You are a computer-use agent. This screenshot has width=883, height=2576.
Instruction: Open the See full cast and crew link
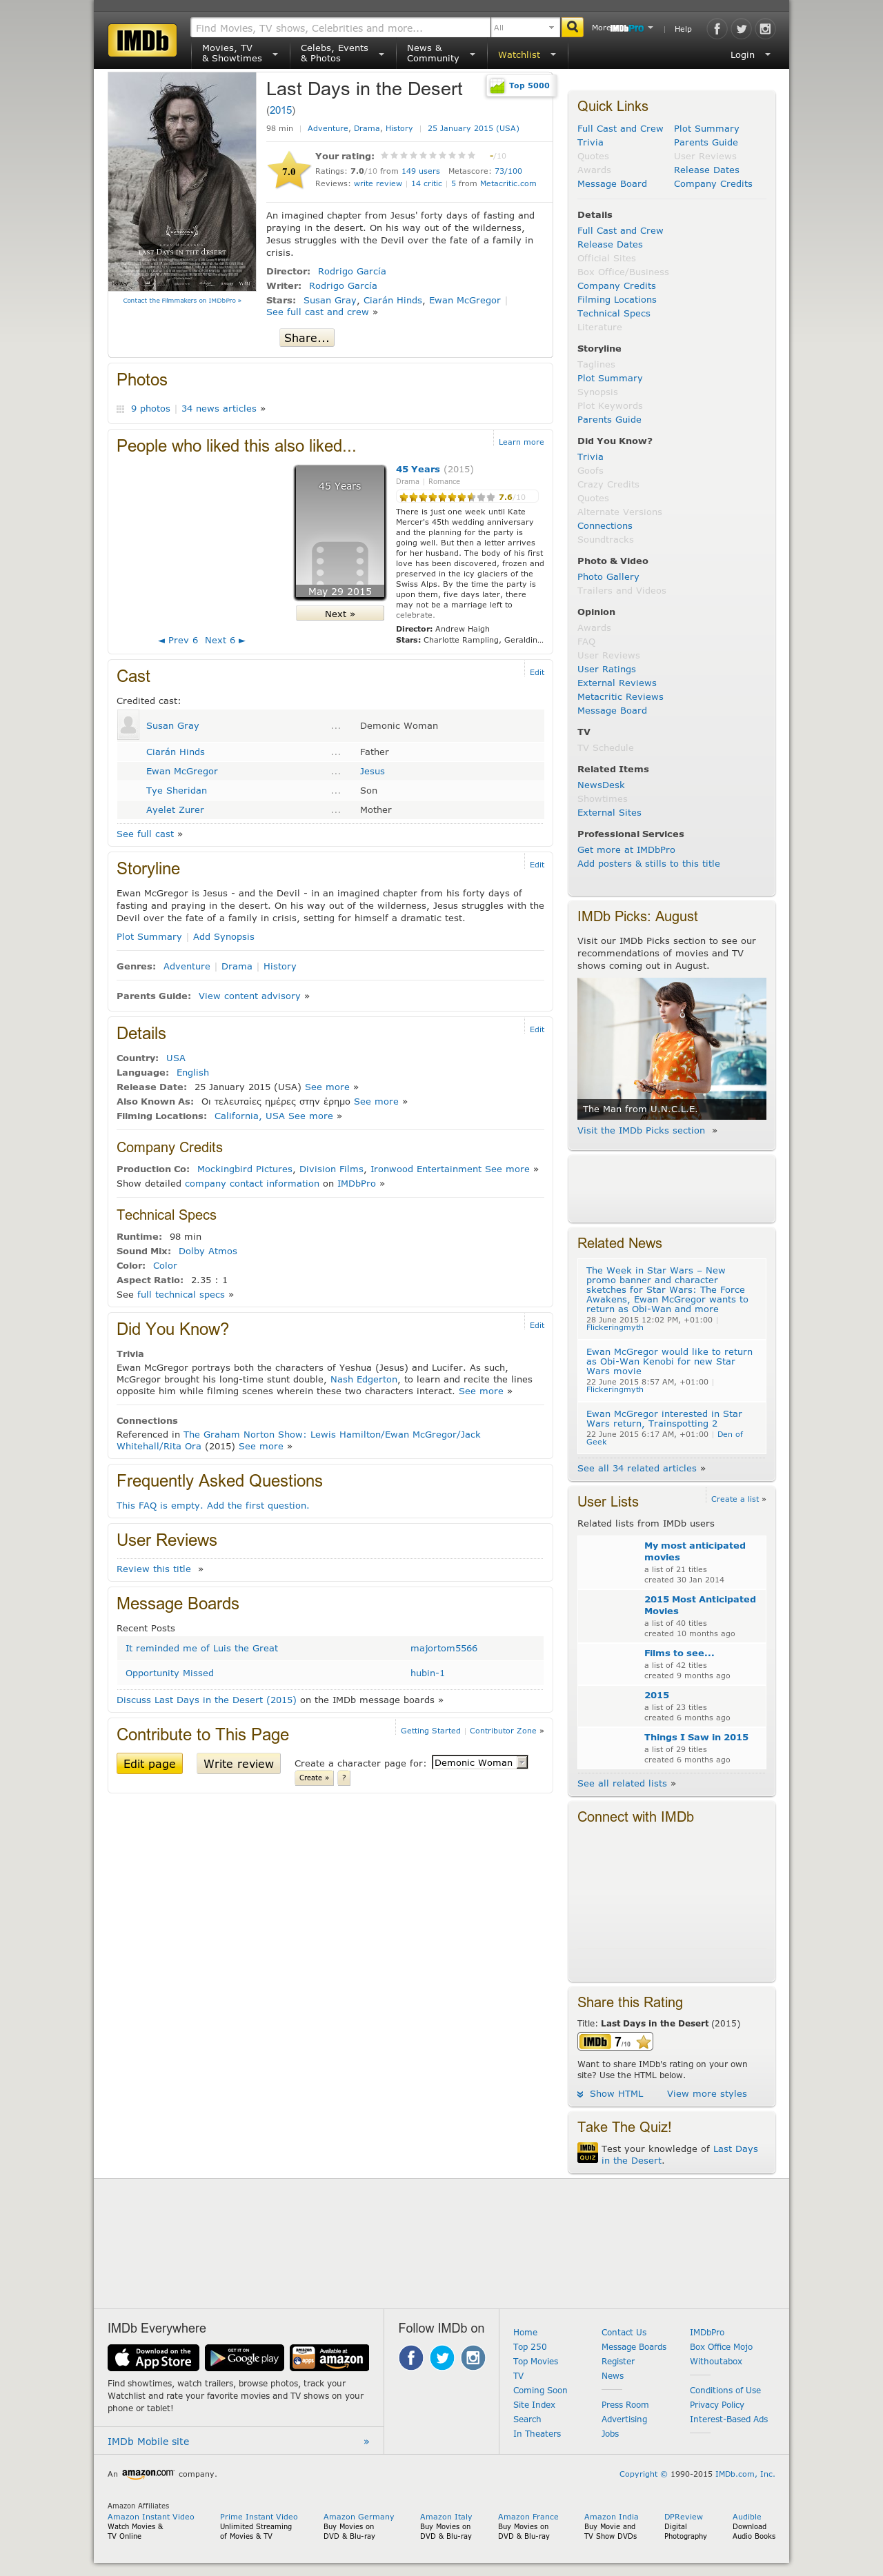(317, 312)
